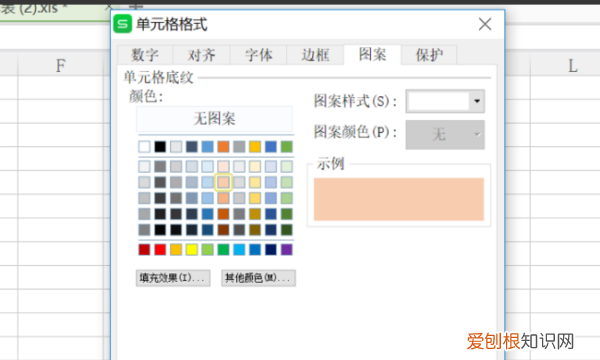Screen dimensions: 600x360
Task: Switch to the 数字 tab
Action: [145, 55]
